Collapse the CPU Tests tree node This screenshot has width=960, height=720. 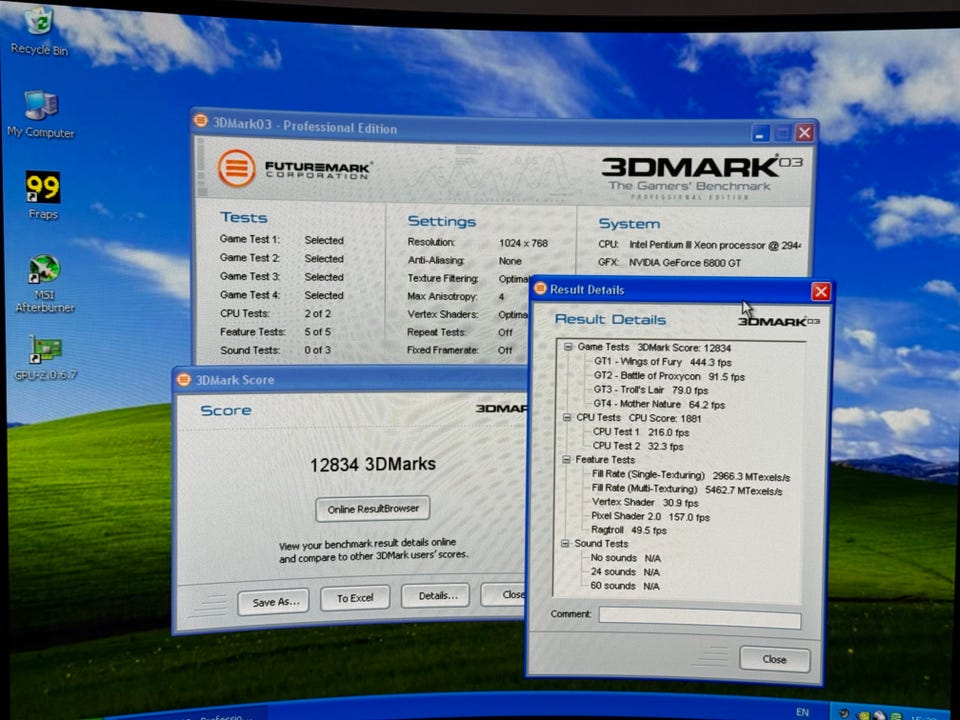[567, 417]
